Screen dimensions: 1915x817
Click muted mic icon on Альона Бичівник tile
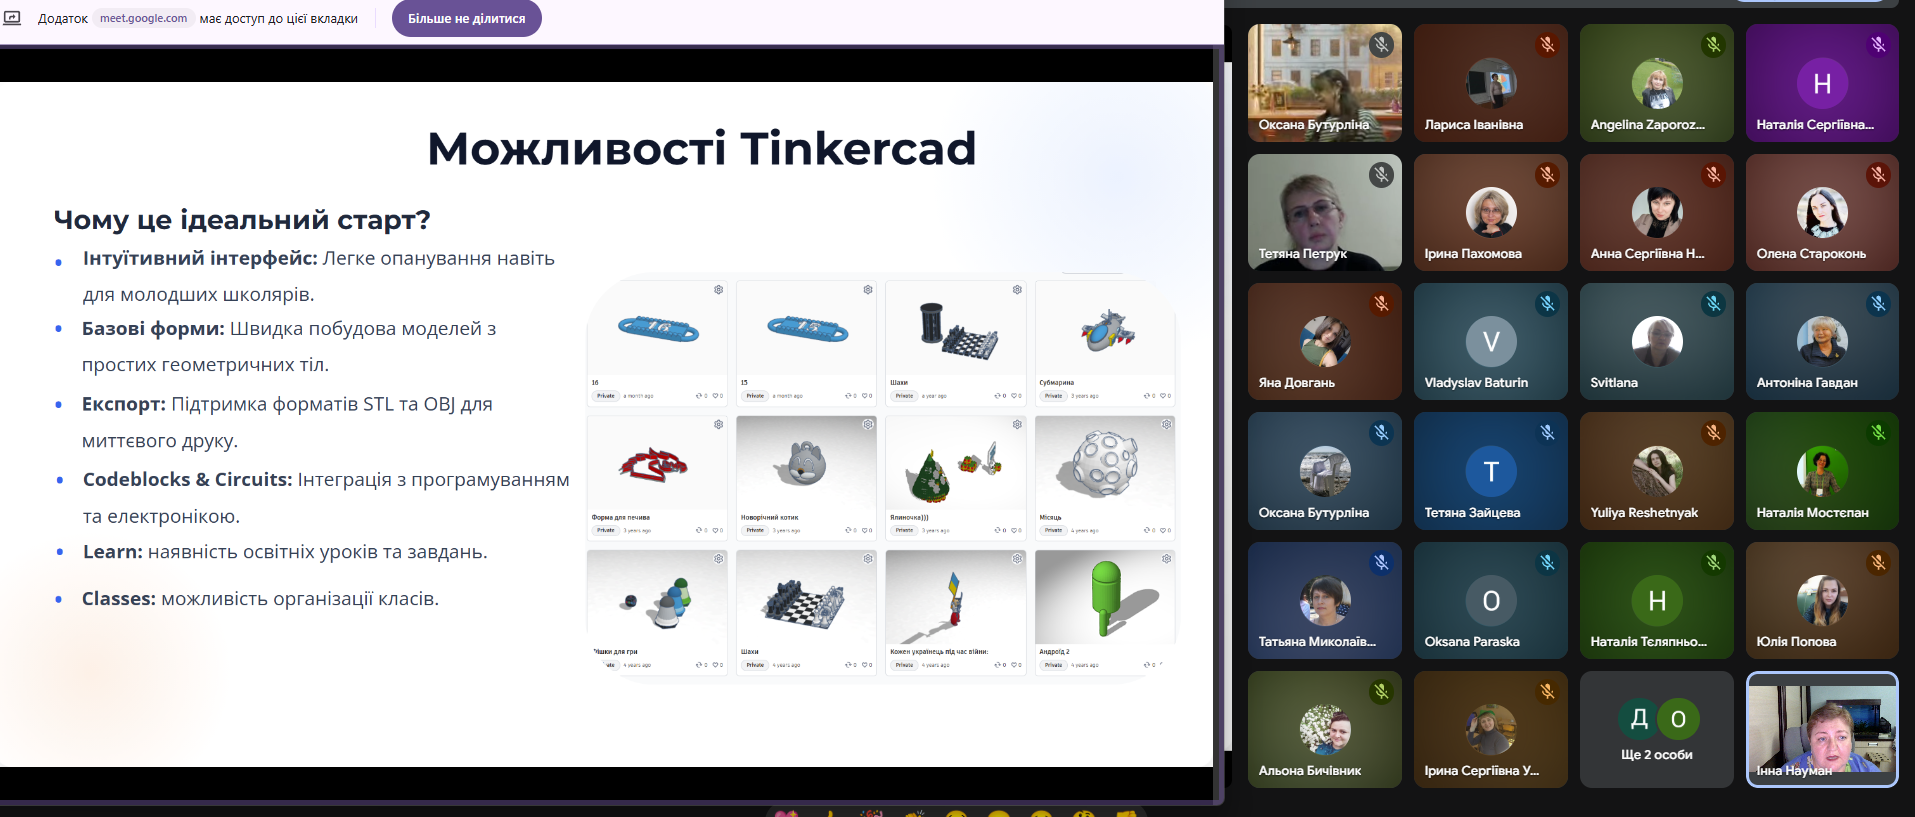(x=1381, y=692)
